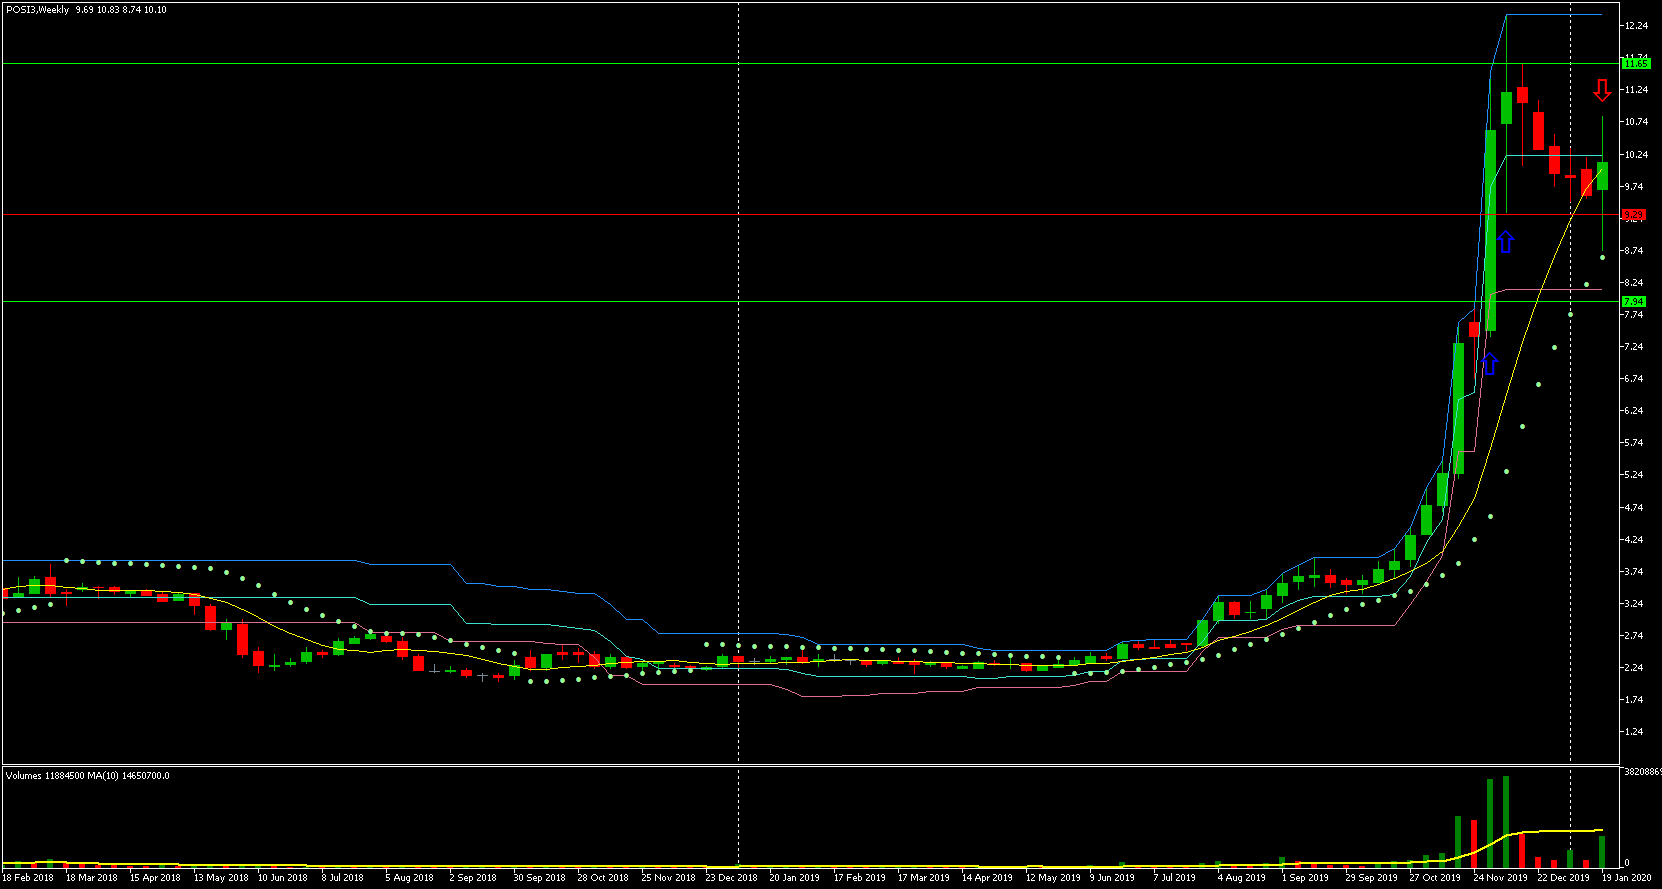This screenshot has height=889, width=1662.
Task: Click the green 11.65 price label
Action: point(1635,64)
